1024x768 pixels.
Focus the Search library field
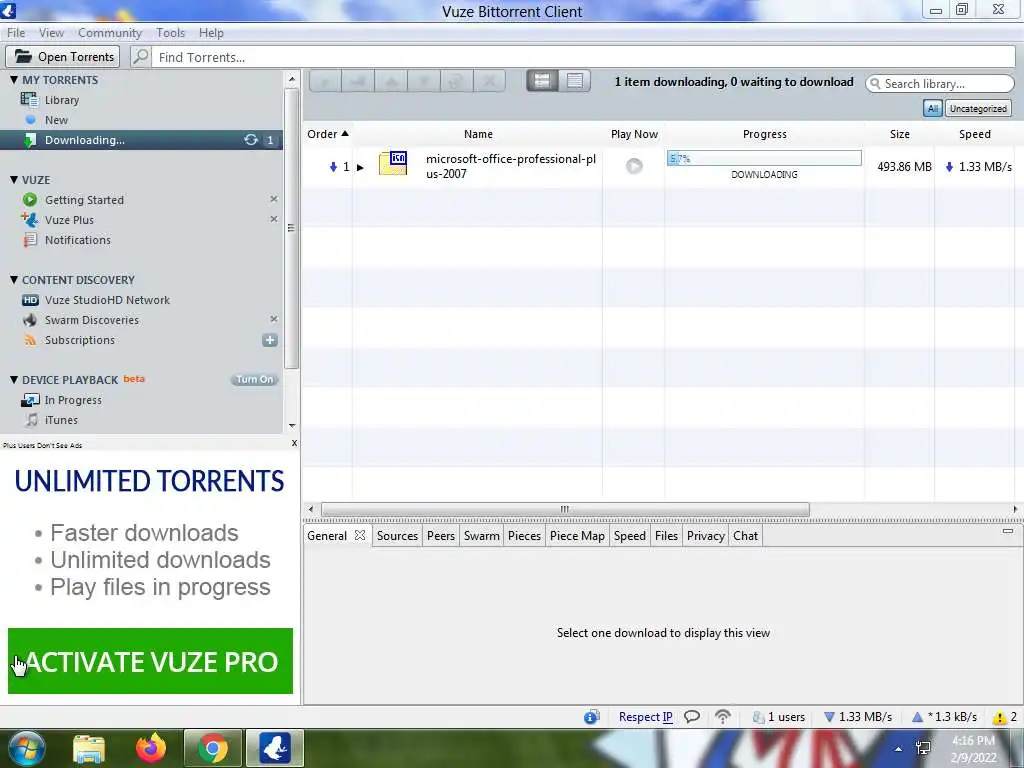pyautogui.click(x=940, y=84)
